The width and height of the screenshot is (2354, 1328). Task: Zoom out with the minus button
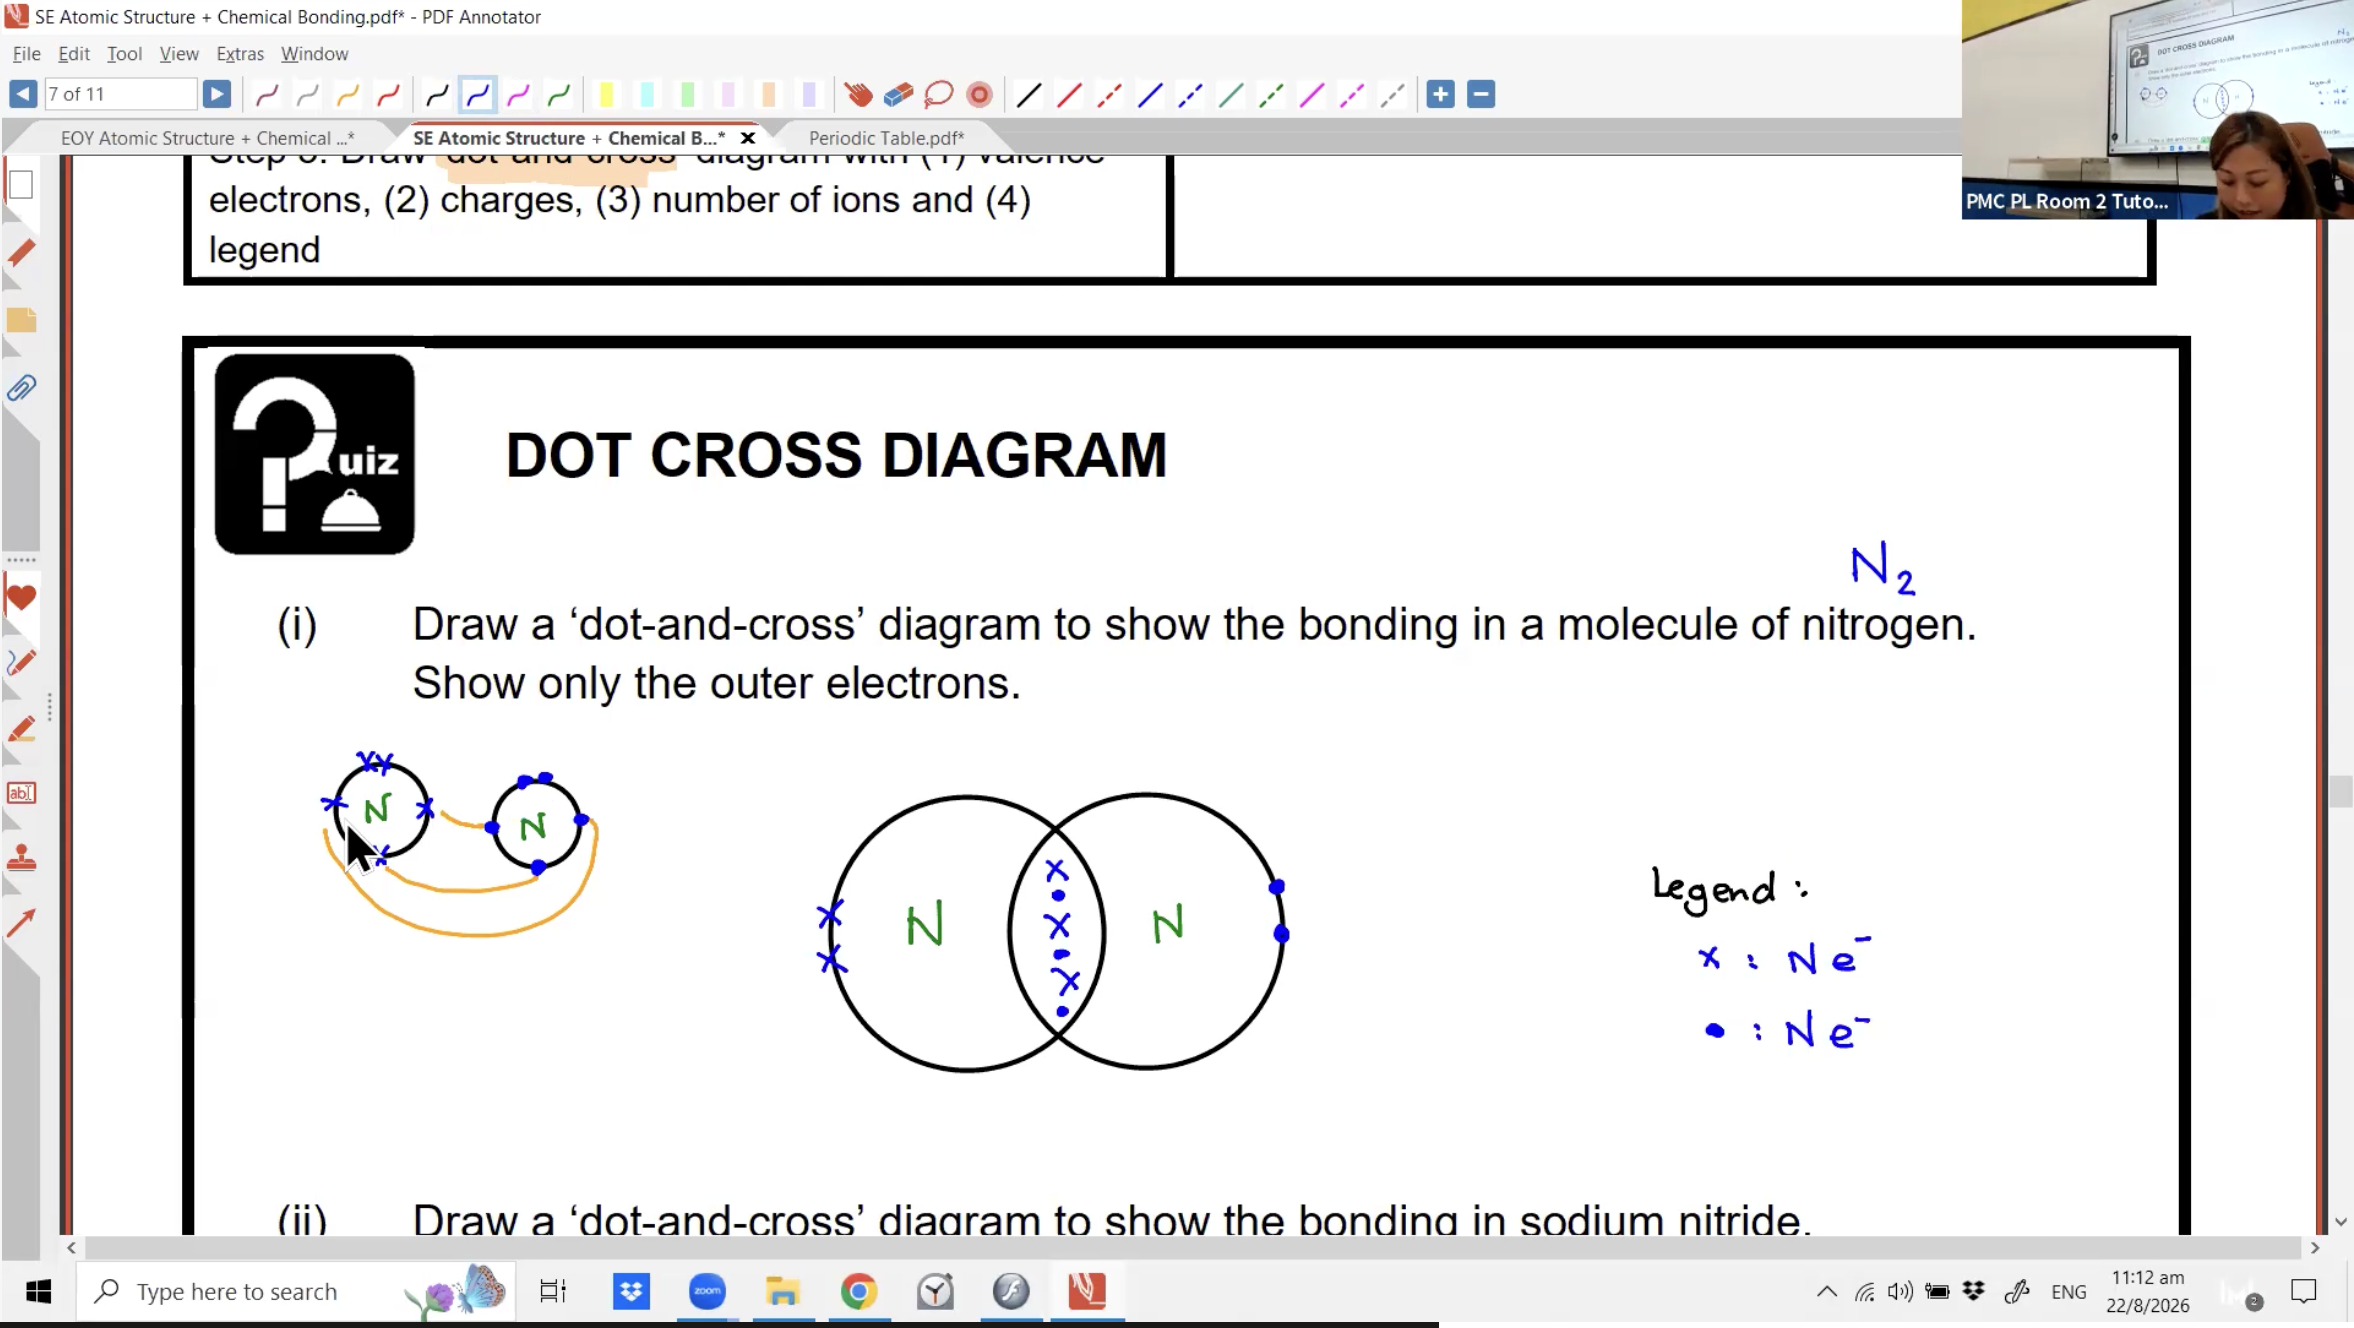(1481, 94)
